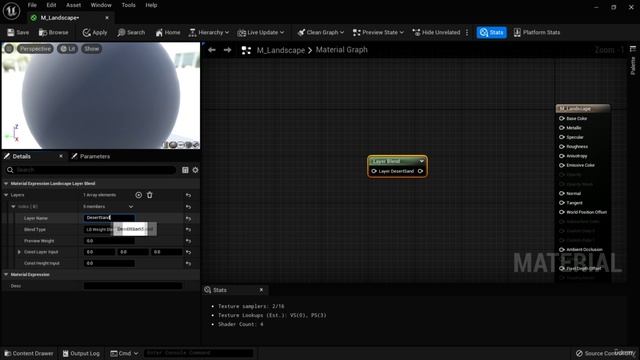This screenshot has height=360, width=640.
Task: Open the Edit menu
Action: (x=51, y=5)
